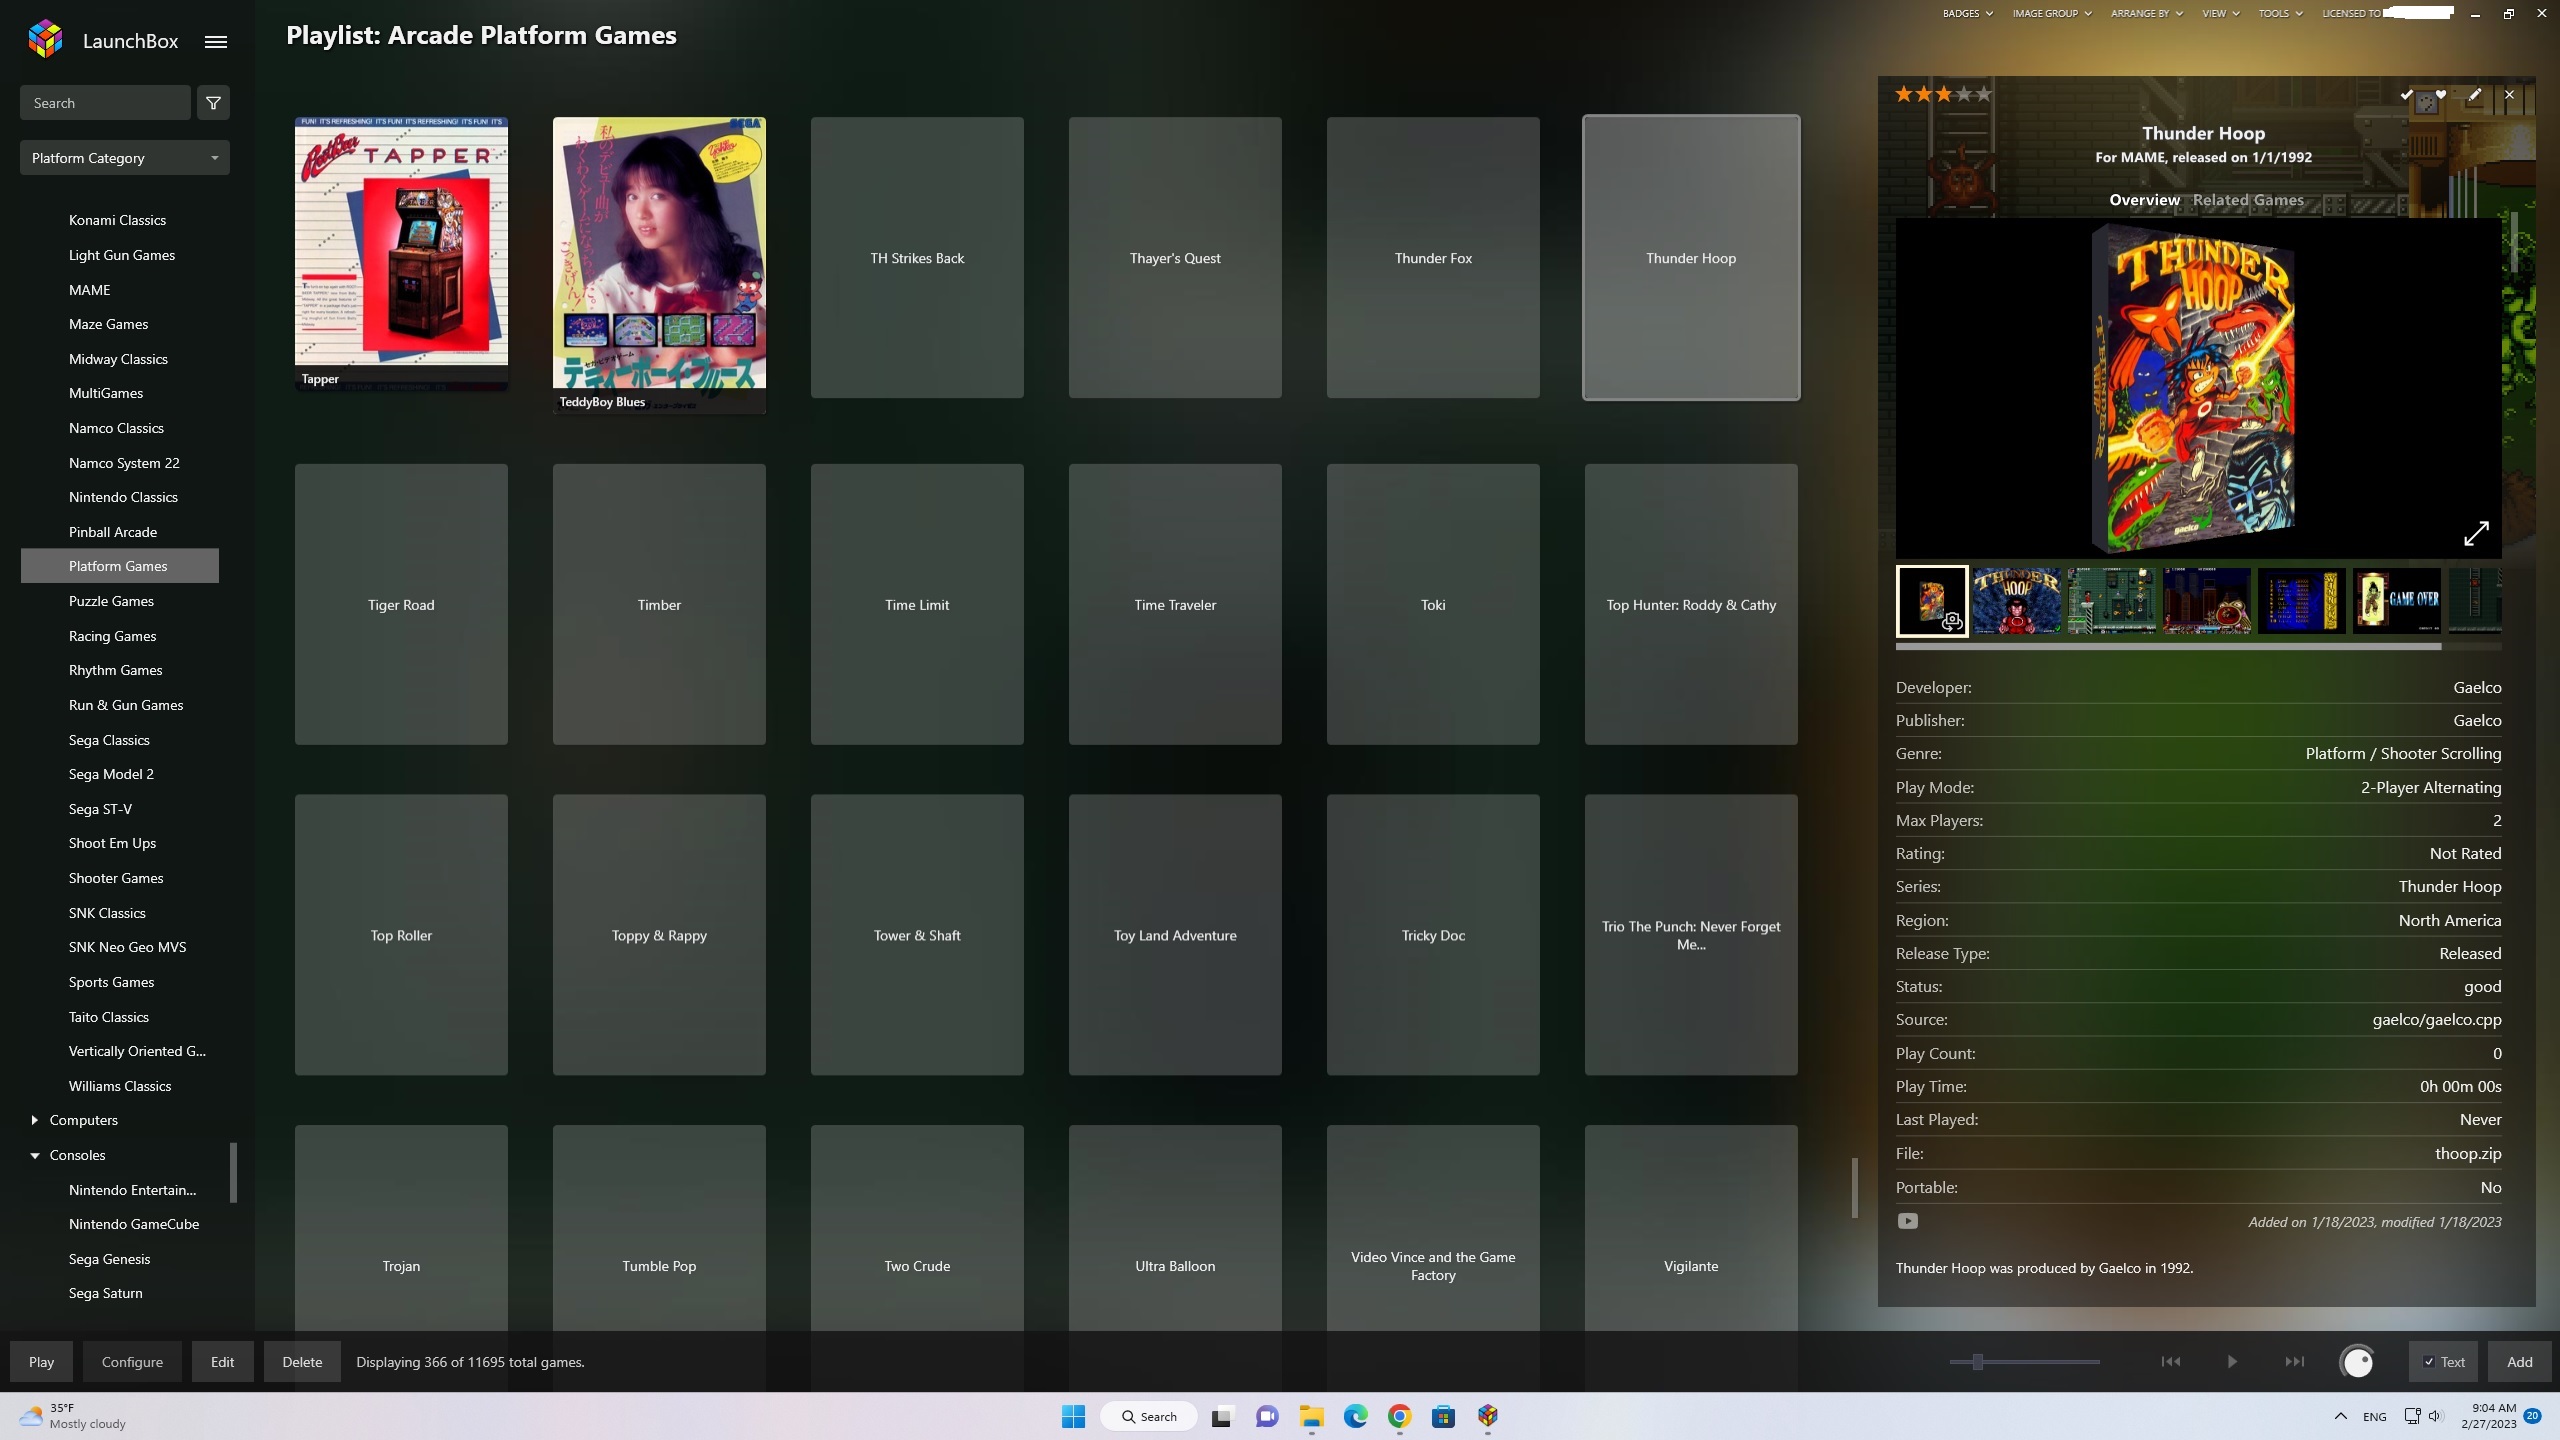Select Nintendo GameCube console
2560x1440 pixels.
pos(134,1224)
